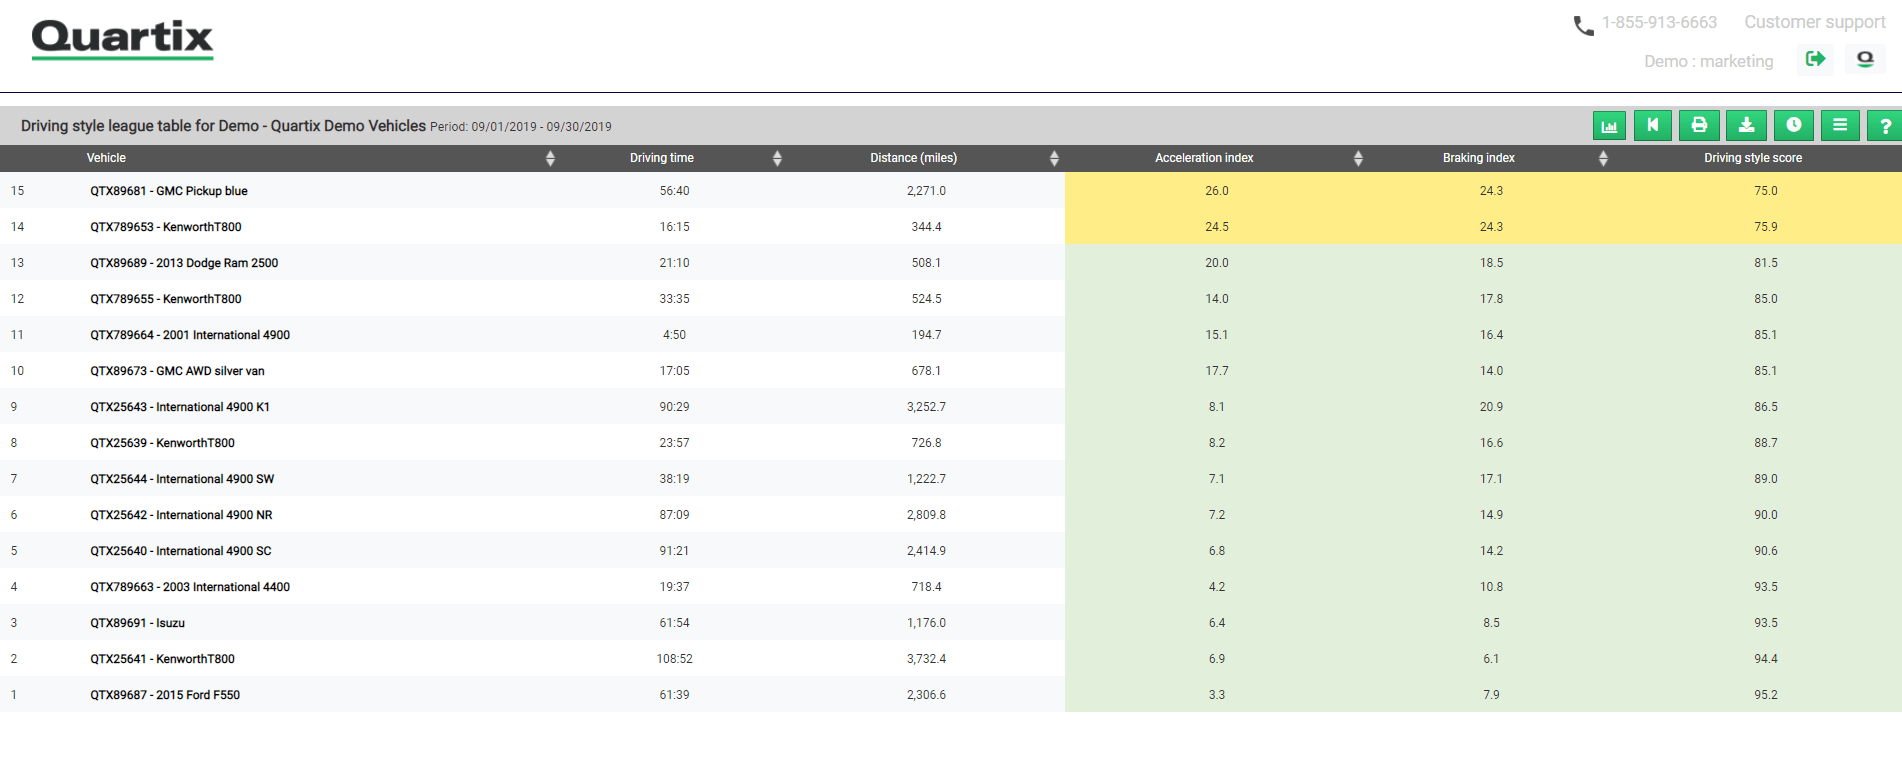Select first QTX789653 - KenworthT800 row
Viewport: 1902px width, 776px height.
[x=166, y=227]
